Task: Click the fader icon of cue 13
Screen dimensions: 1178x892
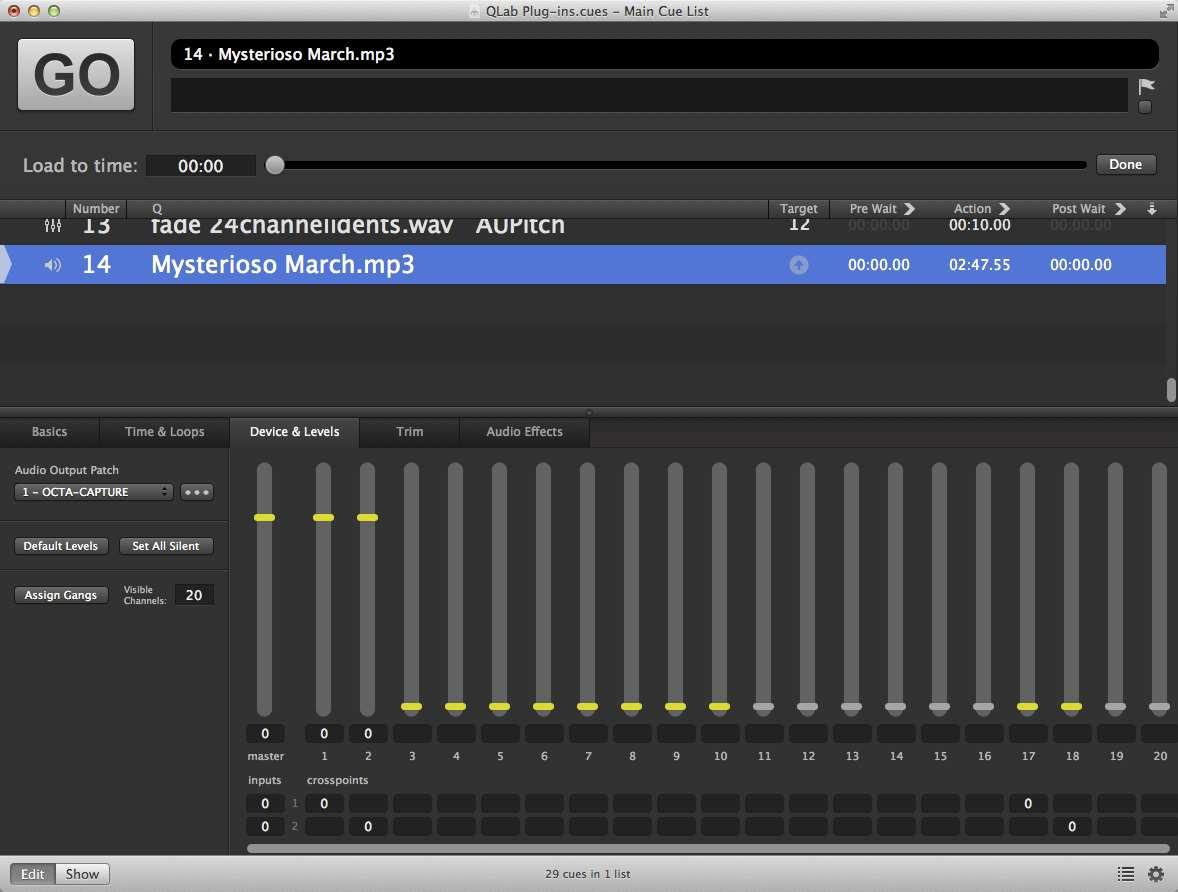Action: click(x=53, y=227)
